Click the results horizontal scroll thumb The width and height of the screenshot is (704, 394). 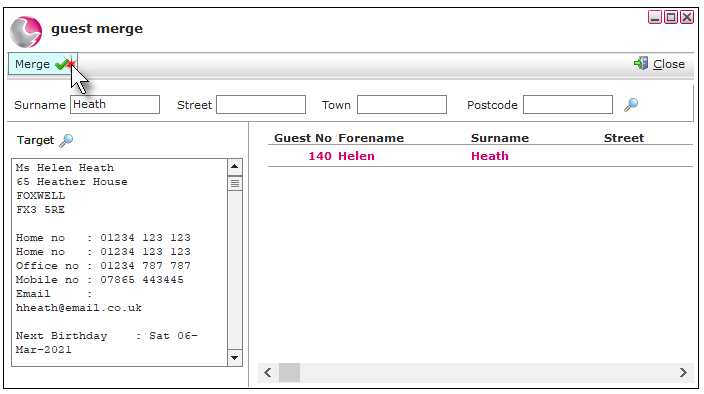pyautogui.click(x=290, y=372)
